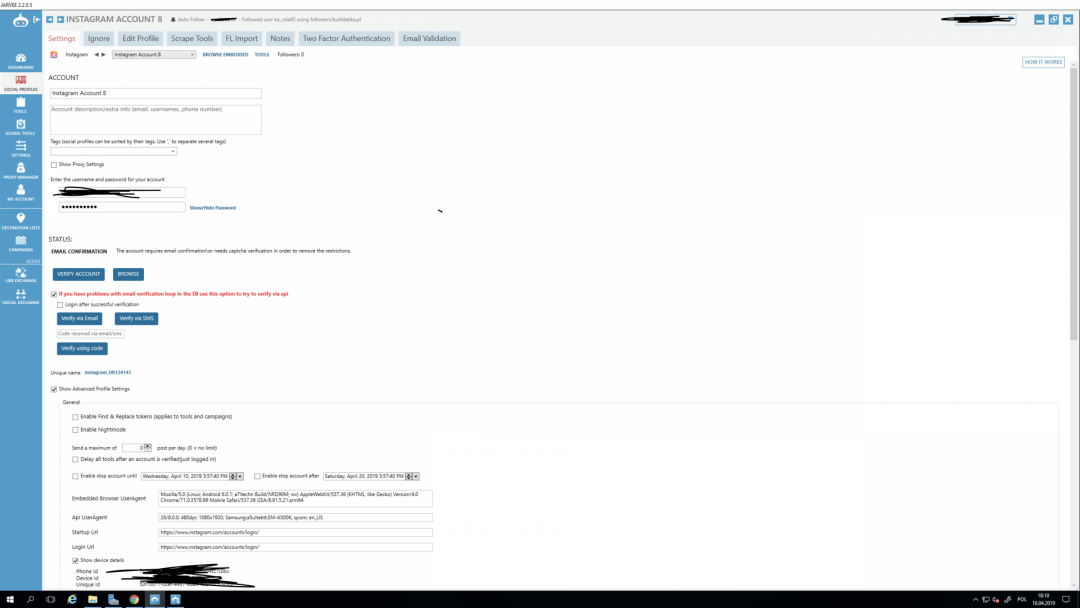Open Proxy Manager from the sidebar
1080x608 pixels.
[x=20, y=171]
